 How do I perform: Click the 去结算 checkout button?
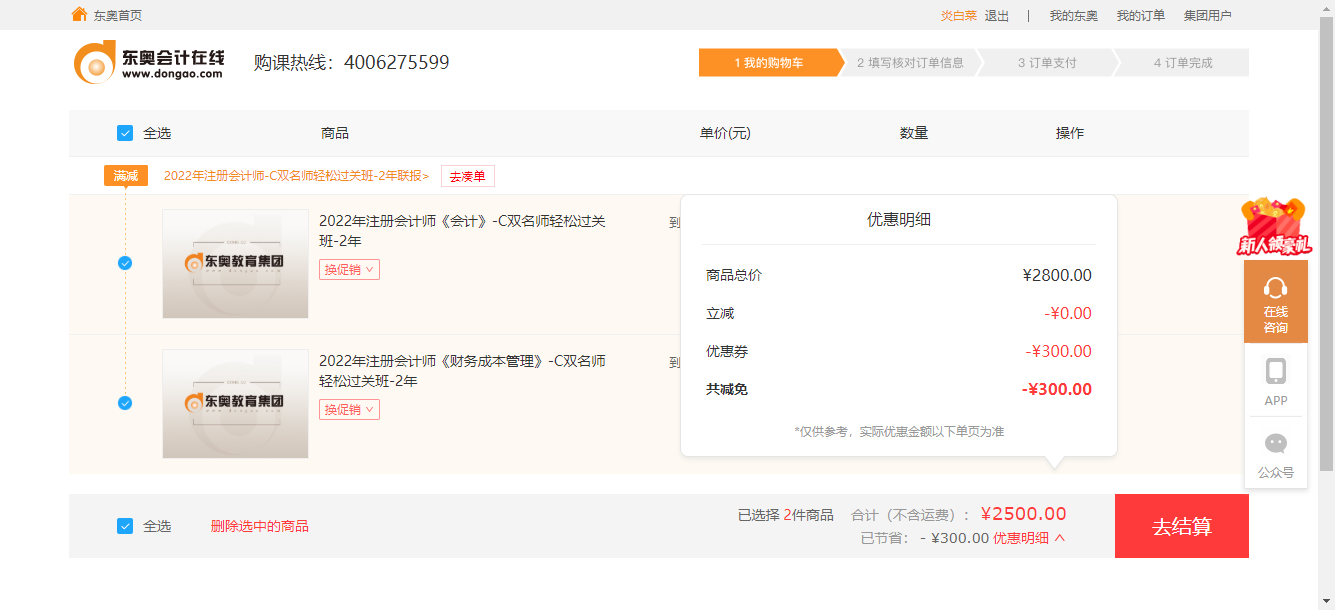(1181, 526)
